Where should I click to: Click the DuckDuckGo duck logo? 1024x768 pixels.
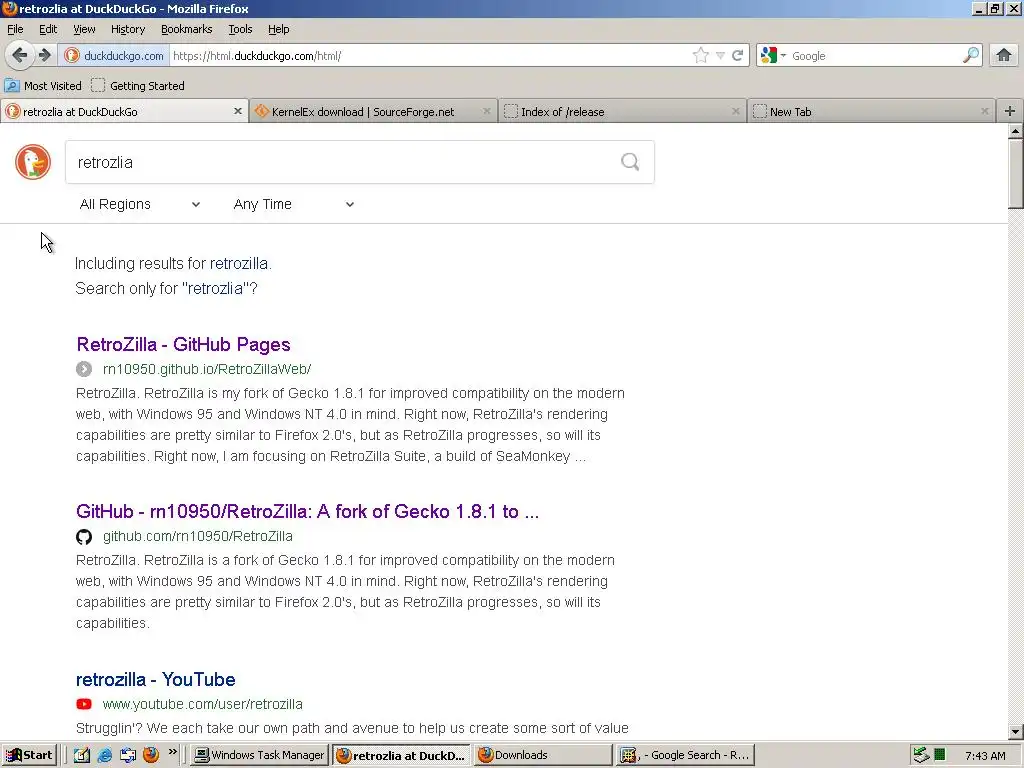click(x=33, y=162)
